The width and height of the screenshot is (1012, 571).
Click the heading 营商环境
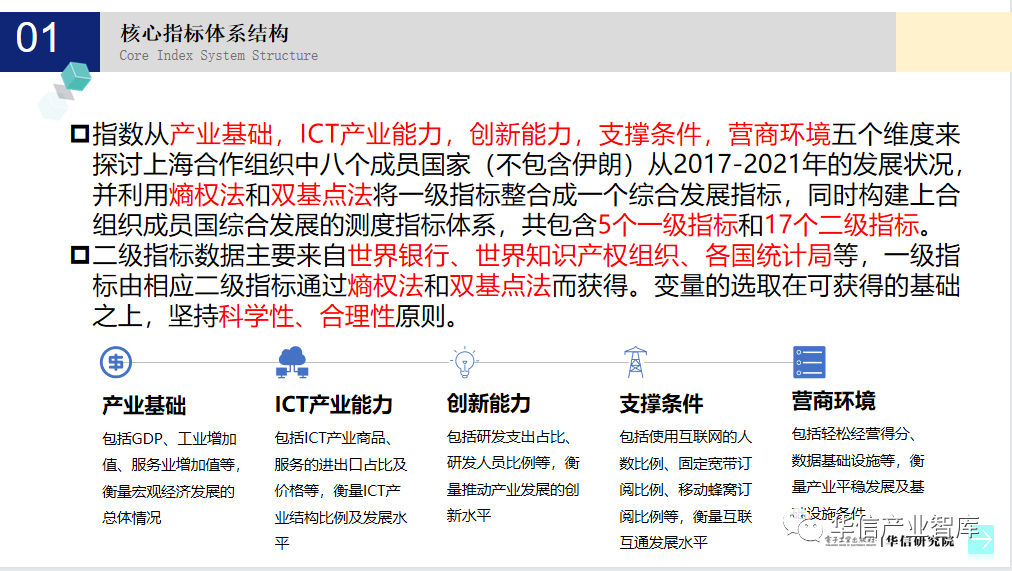[x=833, y=401]
